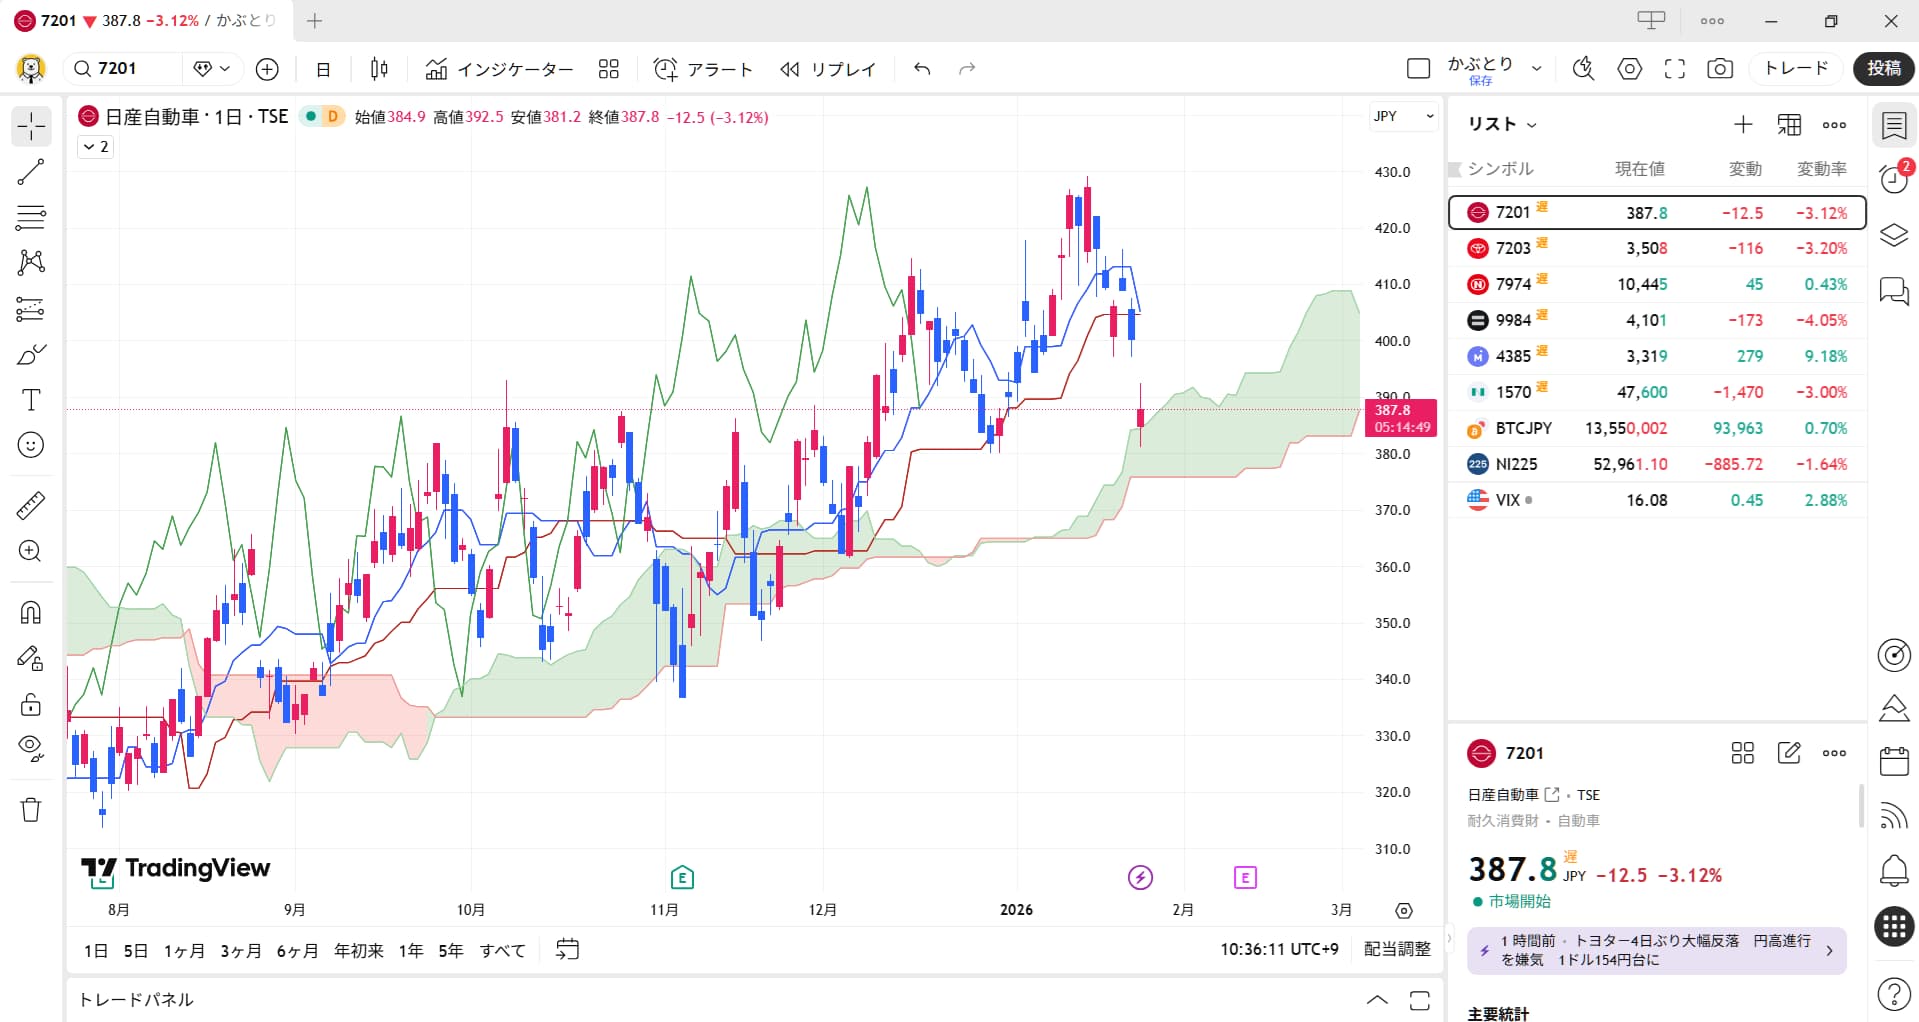Expand the JPY currency dropdown
This screenshot has width=1919, height=1022.
click(1403, 117)
